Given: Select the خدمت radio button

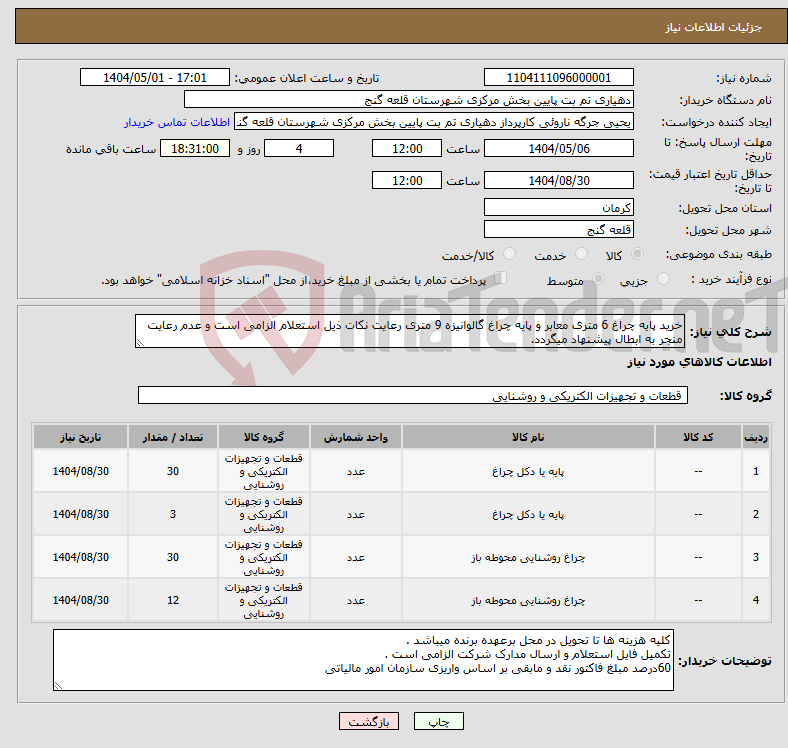Looking at the screenshot, I should 581,254.
